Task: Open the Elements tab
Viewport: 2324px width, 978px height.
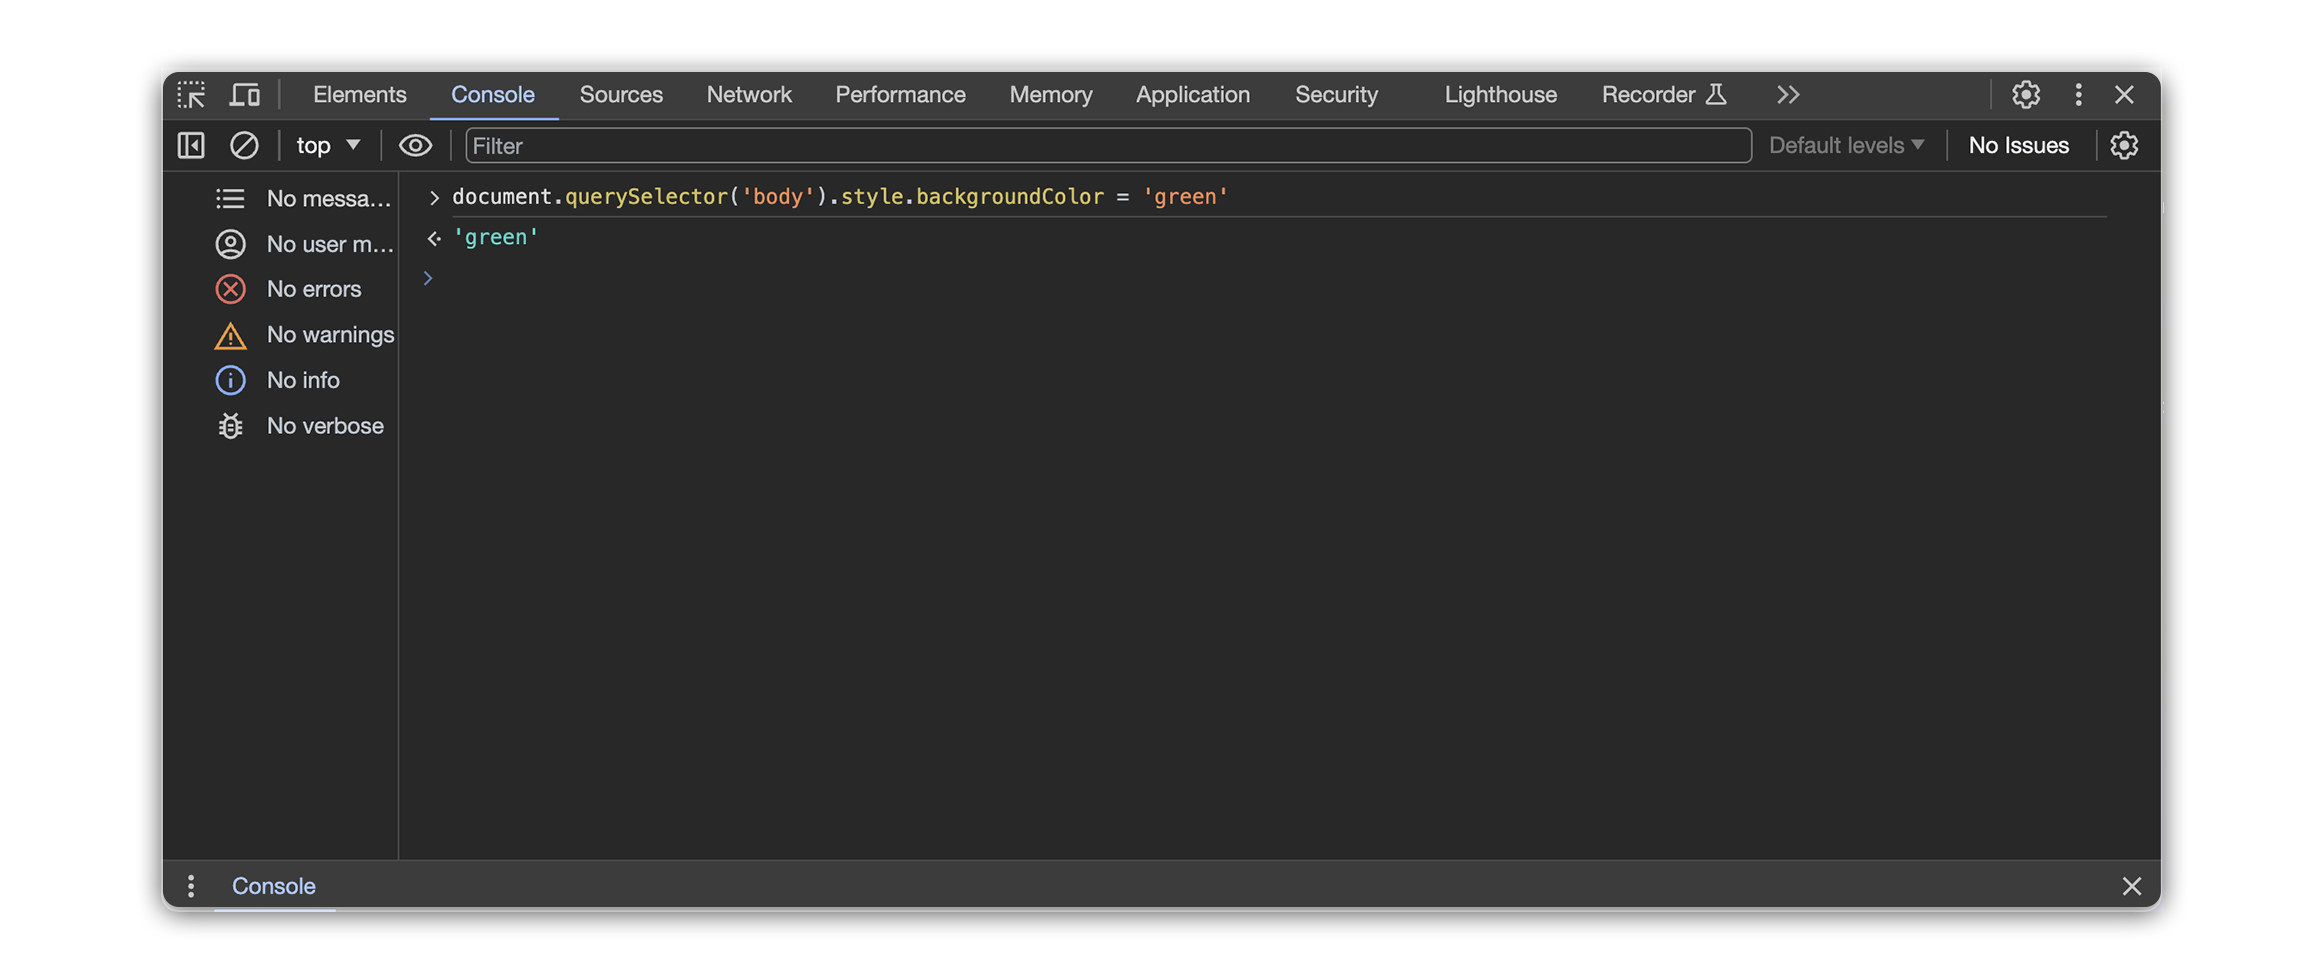Action: pos(359,95)
